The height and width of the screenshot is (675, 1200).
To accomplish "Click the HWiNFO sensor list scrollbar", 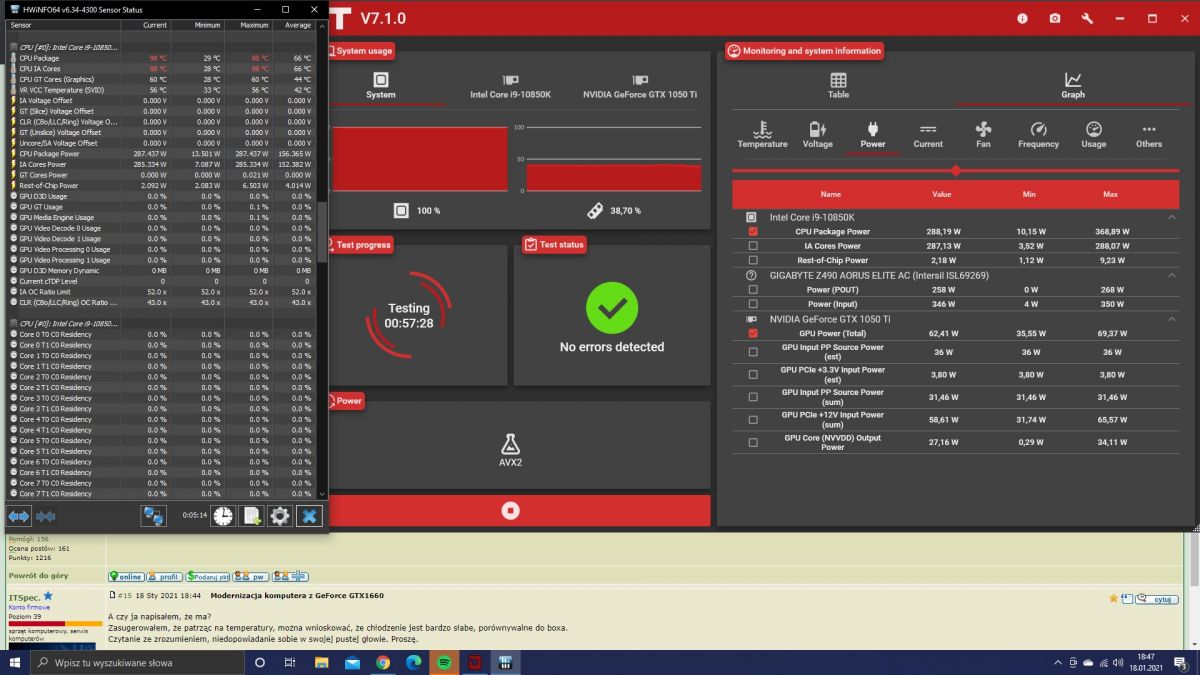I will coord(322,233).
